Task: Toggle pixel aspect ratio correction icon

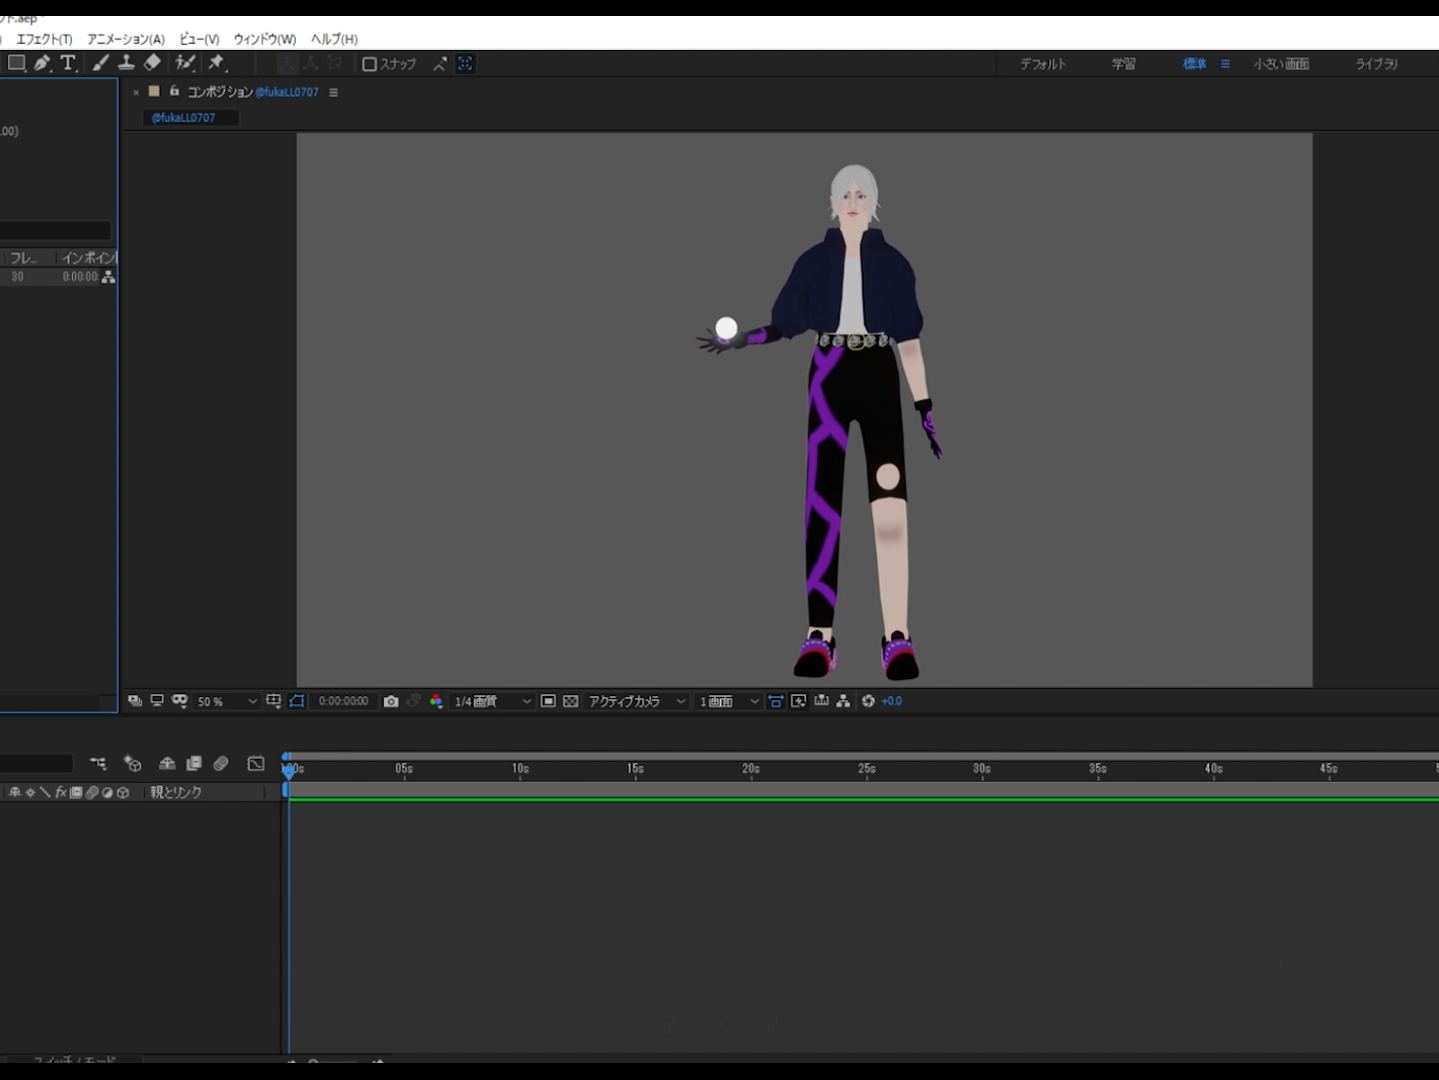Action: click(776, 701)
